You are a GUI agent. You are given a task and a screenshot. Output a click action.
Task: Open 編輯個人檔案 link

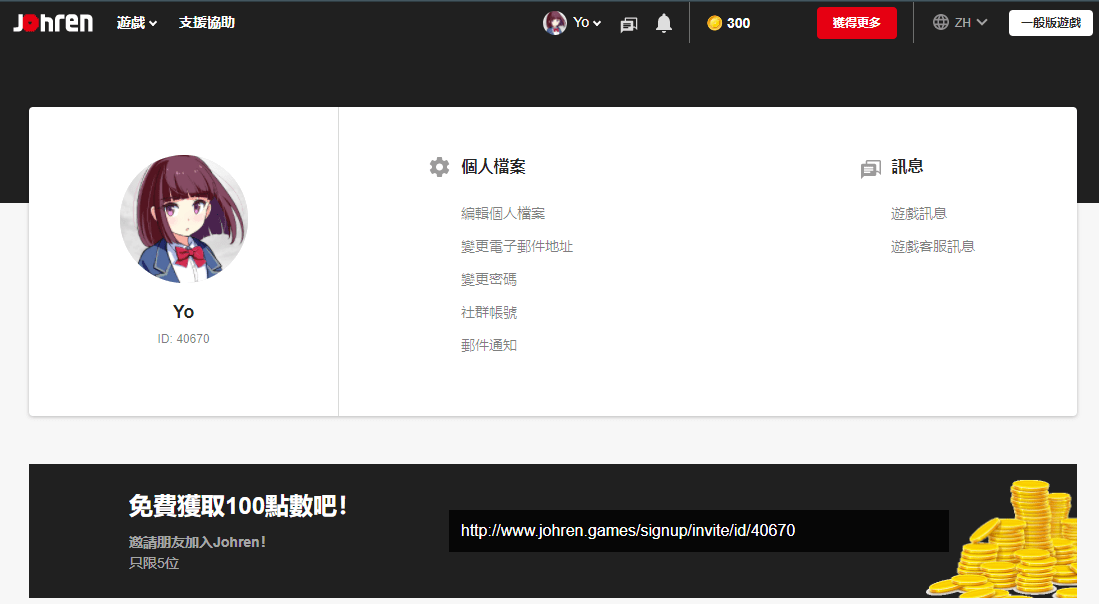click(x=503, y=214)
